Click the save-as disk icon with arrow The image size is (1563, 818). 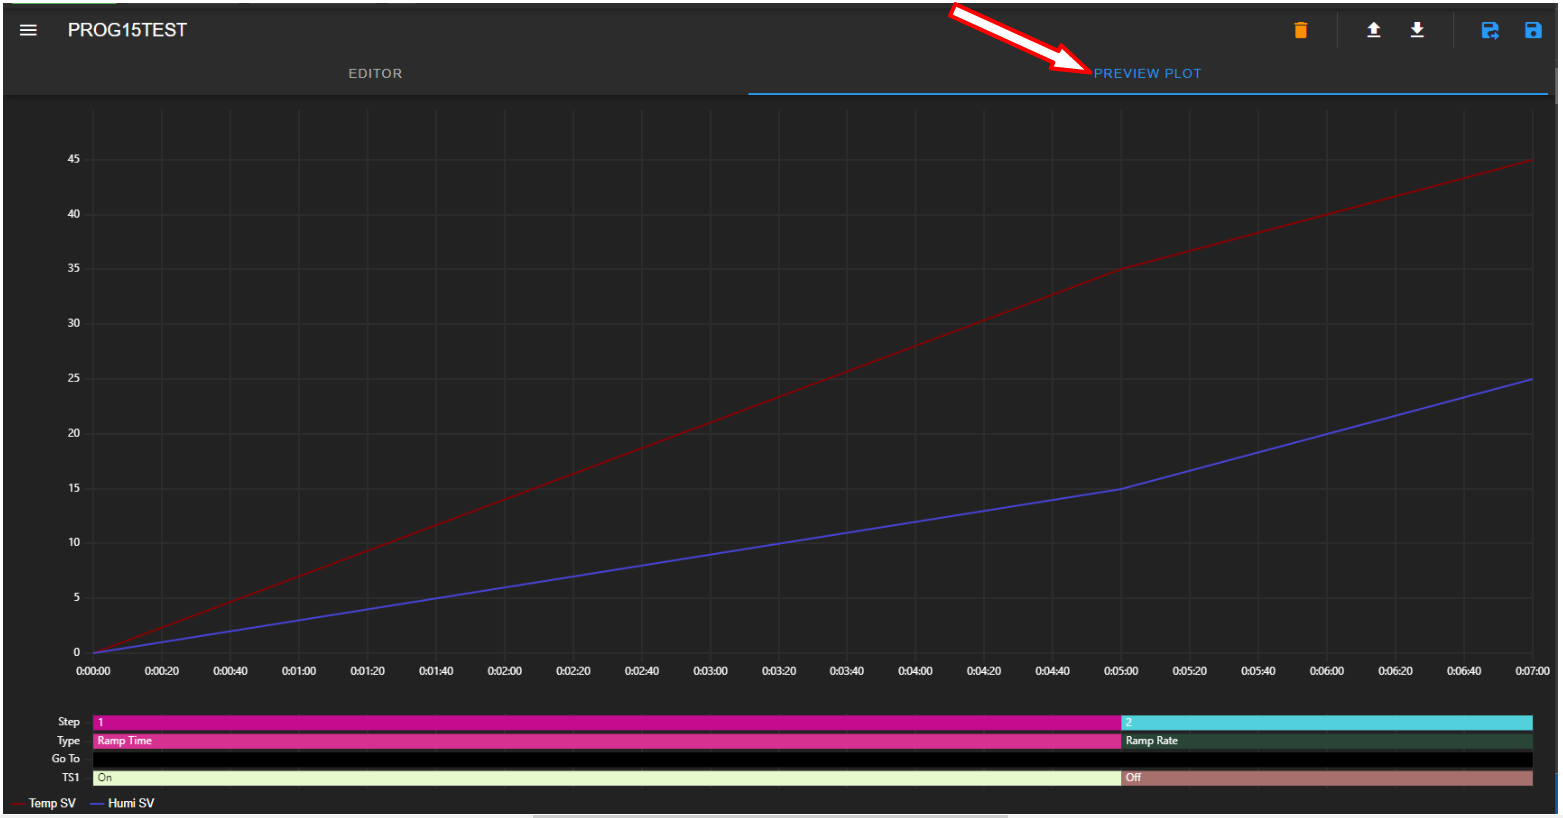coord(1490,30)
